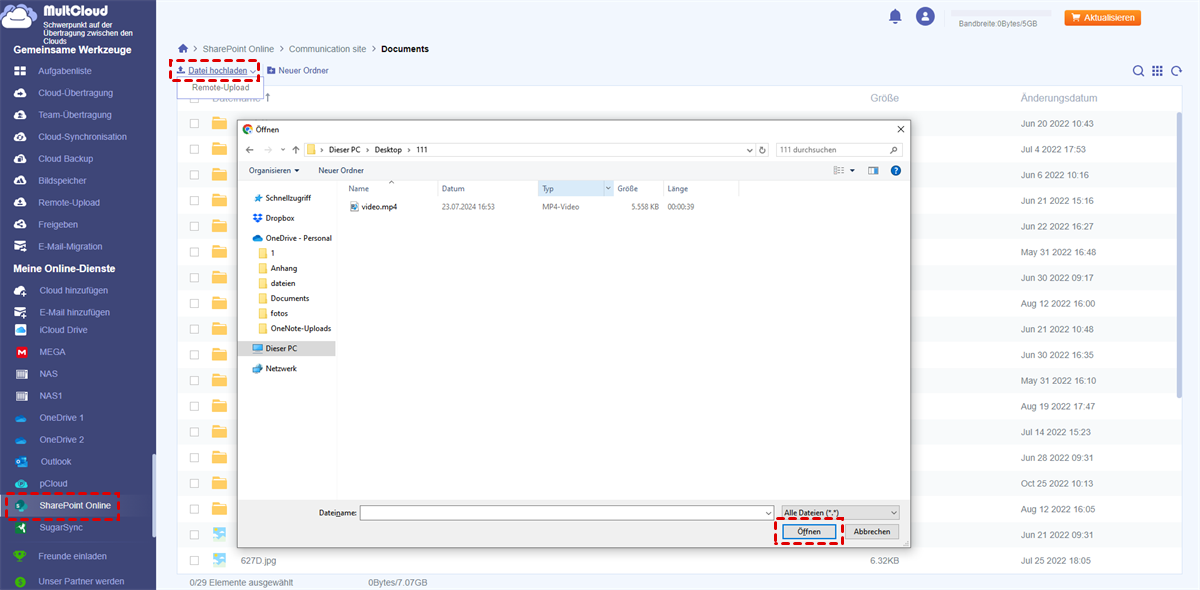Go to the home breadcrumb icon
Screen dimensions: 1200x590
tap(182, 48)
